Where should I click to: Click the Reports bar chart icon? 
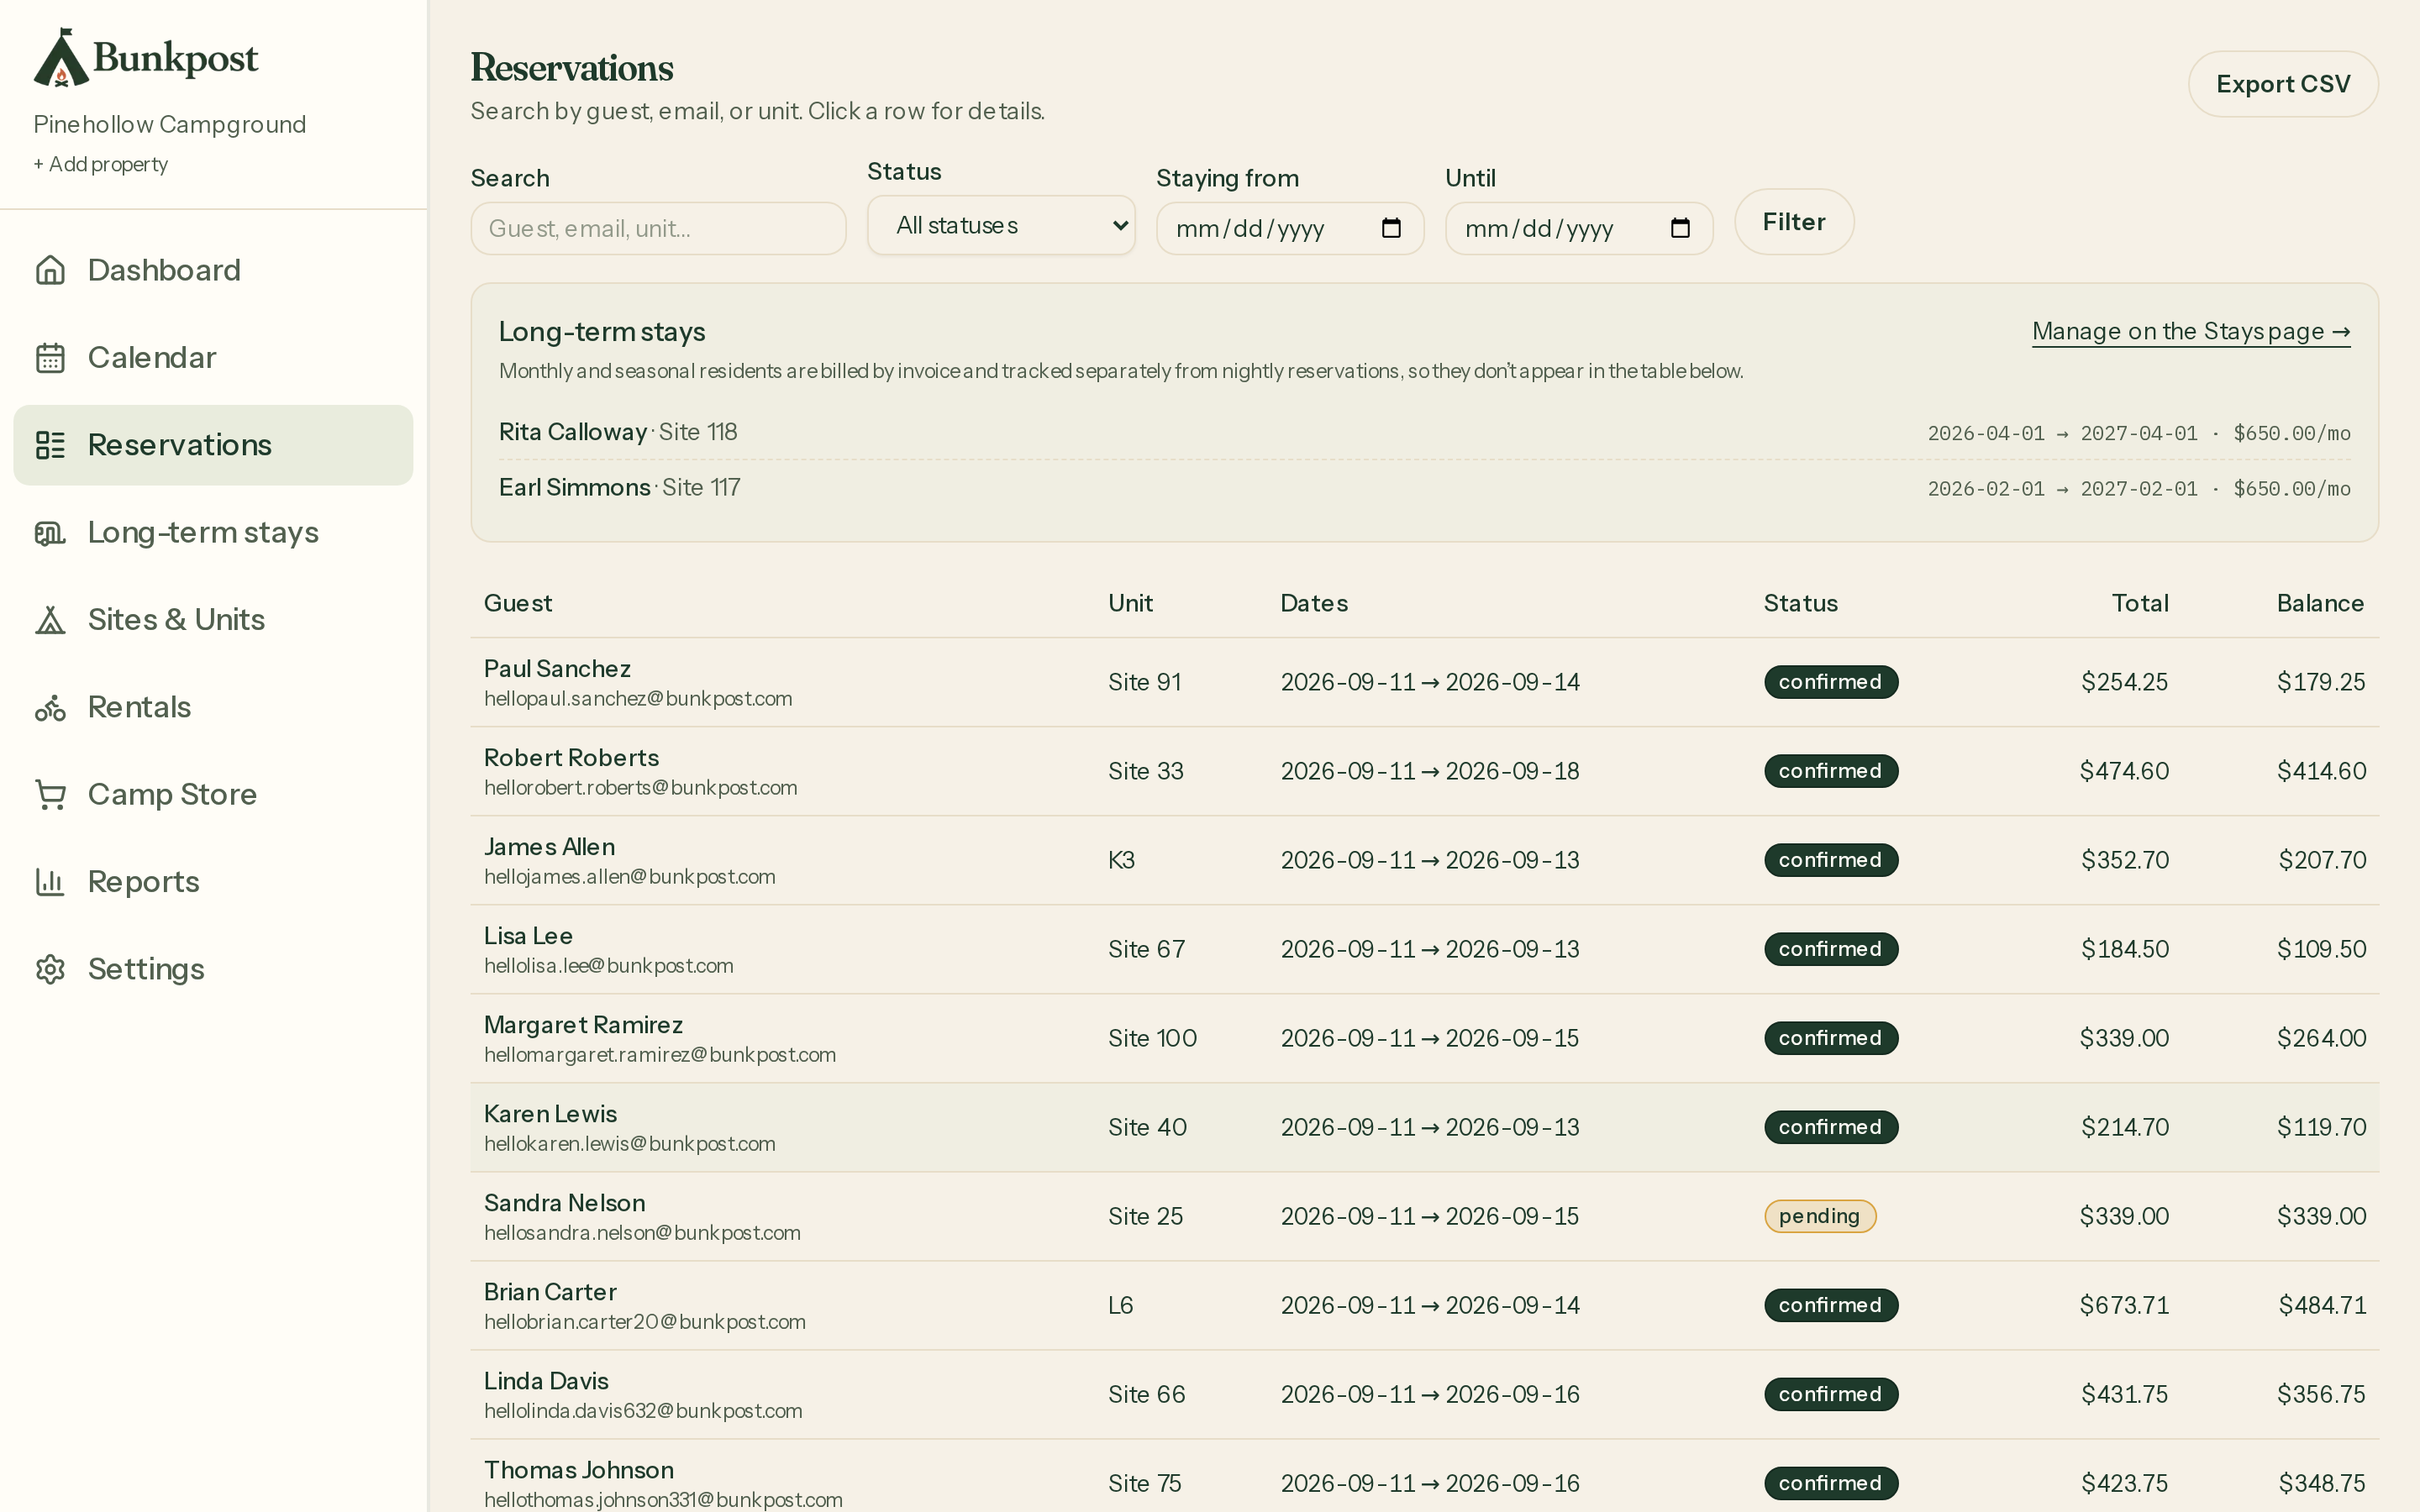[50, 882]
